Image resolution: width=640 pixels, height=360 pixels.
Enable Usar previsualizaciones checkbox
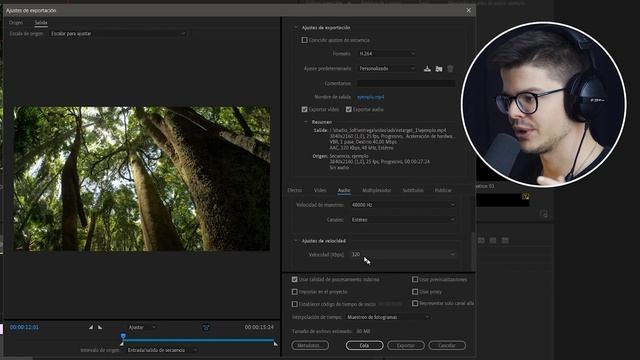(415, 280)
